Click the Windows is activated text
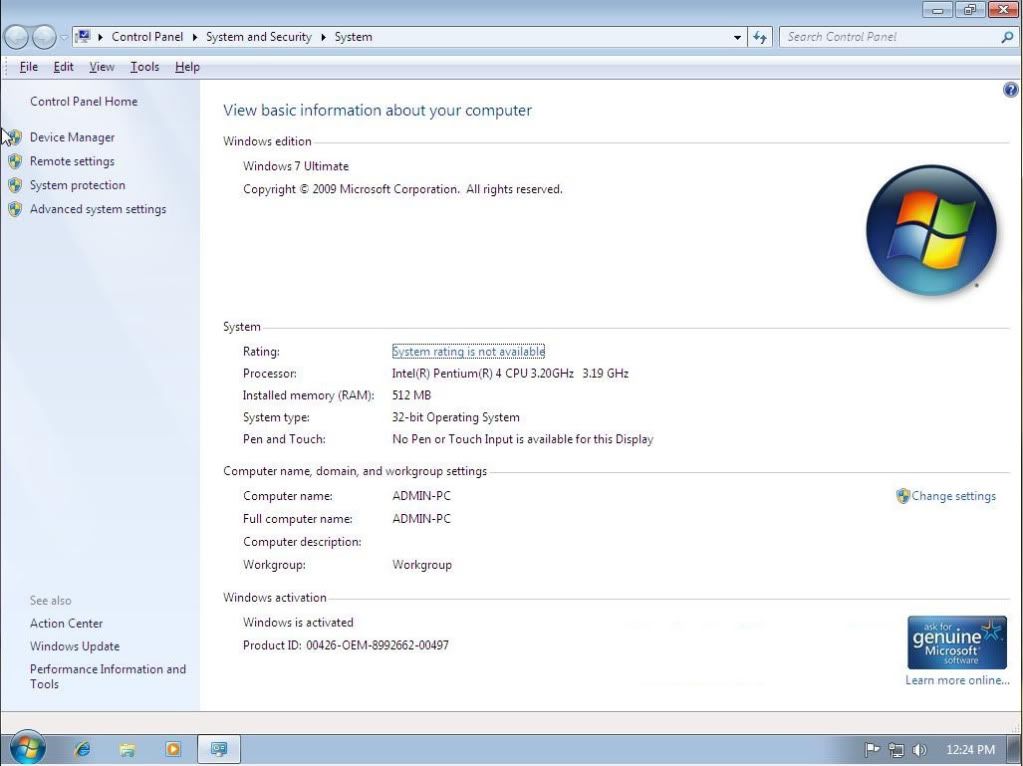Image resolution: width=1023 pixels, height=766 pixels. (x=298, y=622)
